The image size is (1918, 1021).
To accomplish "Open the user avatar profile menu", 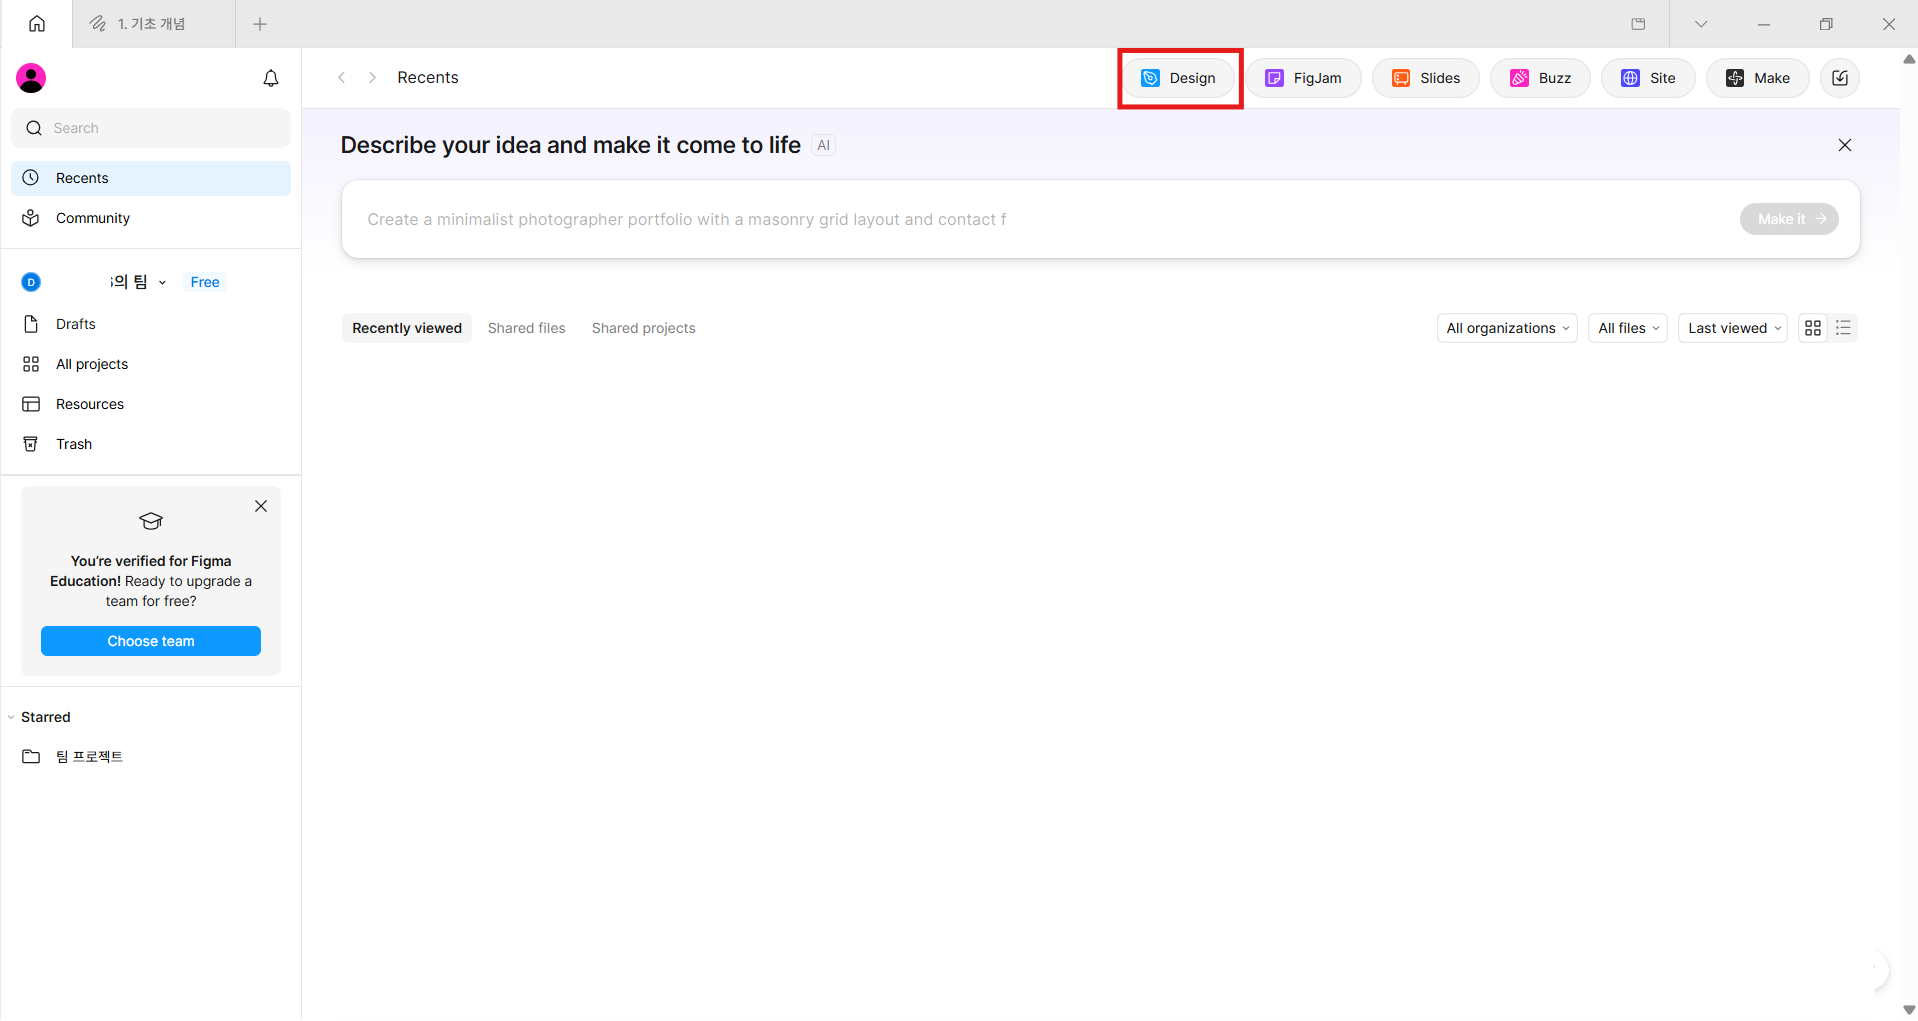I will tap(31, 78).
